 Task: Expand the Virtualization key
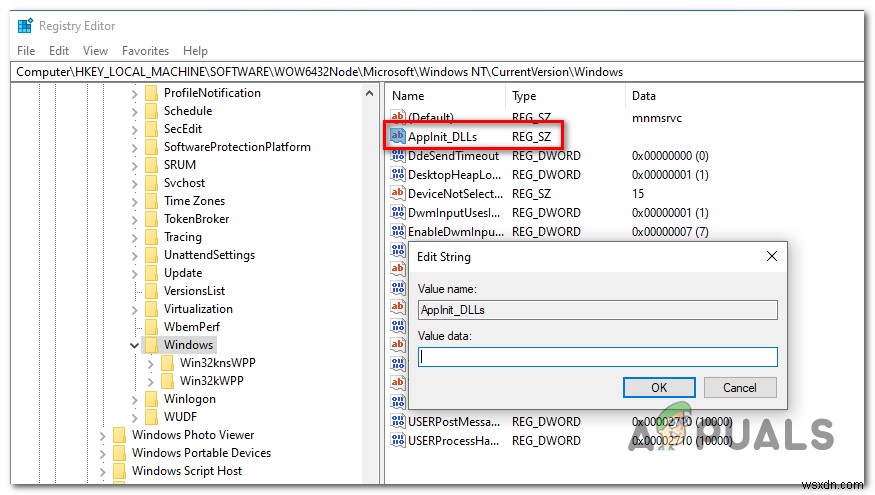[x=134, y=310]
